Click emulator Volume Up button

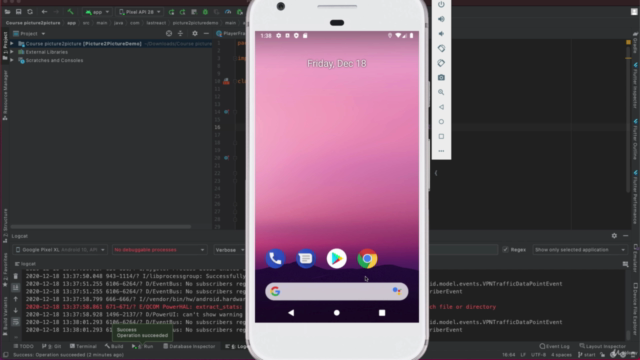[x=441, y=19]
